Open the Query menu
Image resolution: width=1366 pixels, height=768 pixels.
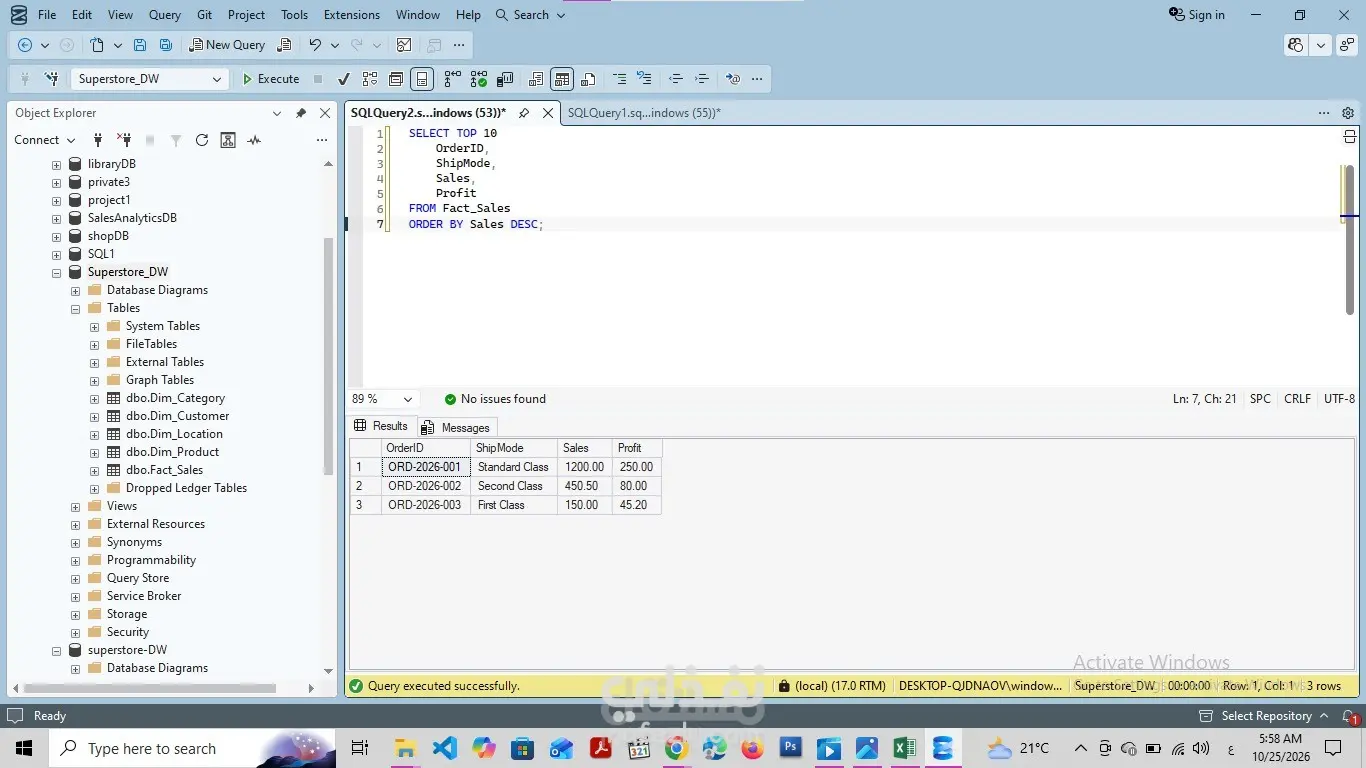coord(165,15)
